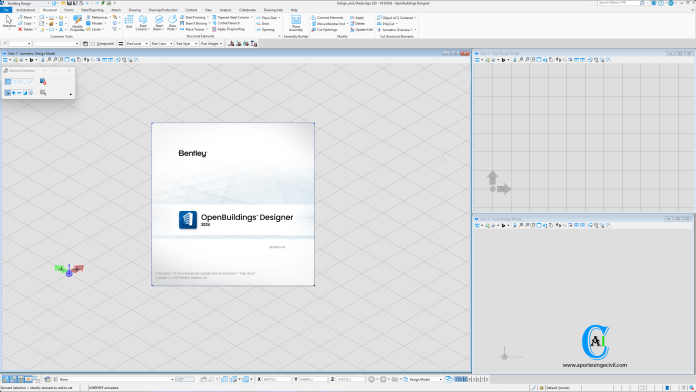Switch to the Analysis ribbon tab
The width and height of the screenshot is (696, 392).
coord(225,10)
